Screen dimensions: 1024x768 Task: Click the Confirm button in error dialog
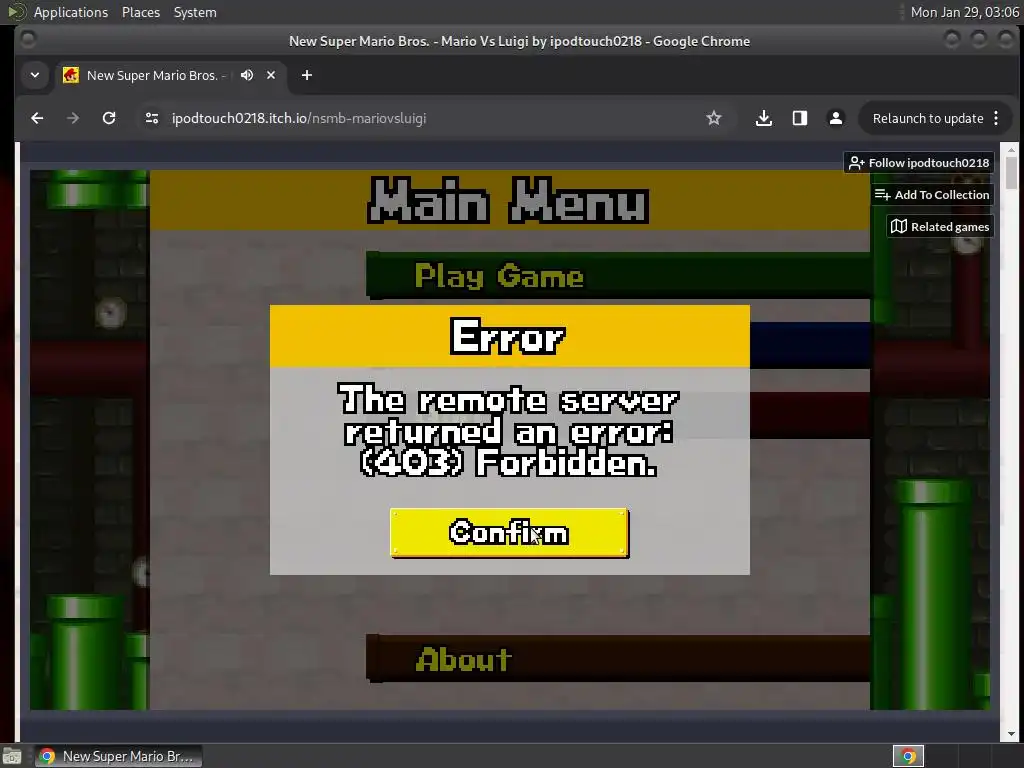509,532
